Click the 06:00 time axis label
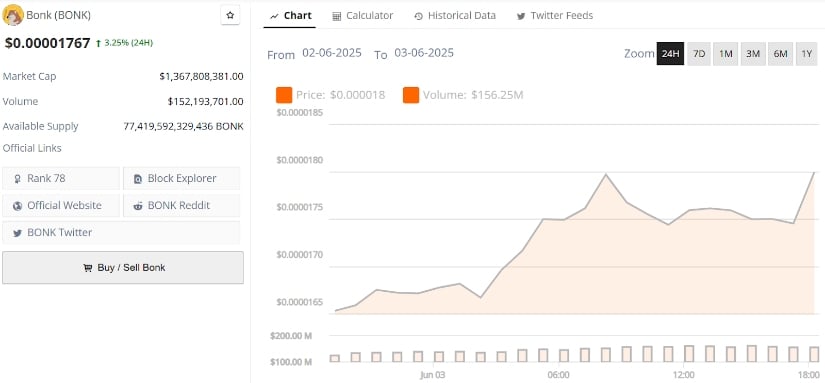This screenshot has height=383, width=825. 558,375
